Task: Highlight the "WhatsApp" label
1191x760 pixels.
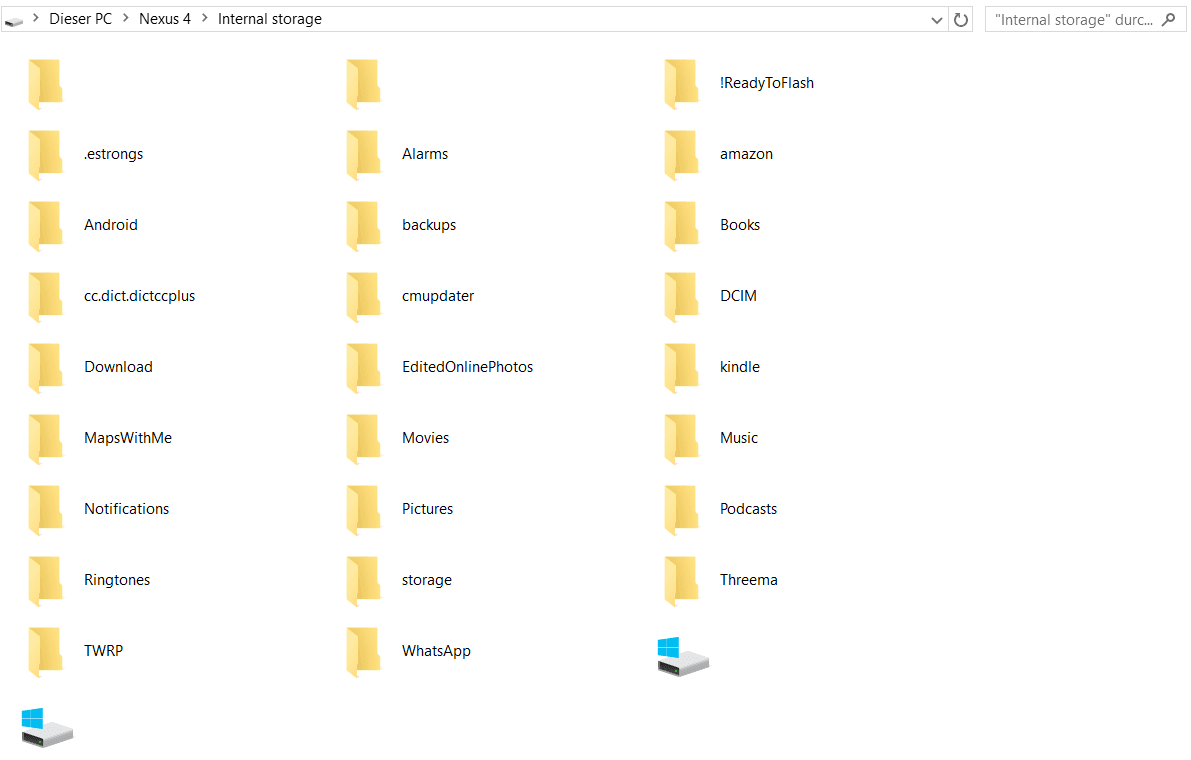Action: pyautogui.click(x=436, y=651)
